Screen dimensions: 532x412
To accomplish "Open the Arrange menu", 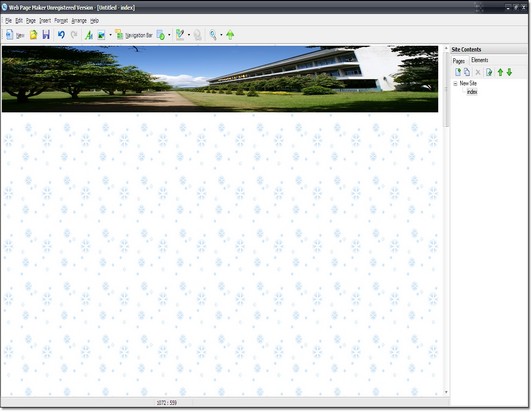I will pos(79,21).
